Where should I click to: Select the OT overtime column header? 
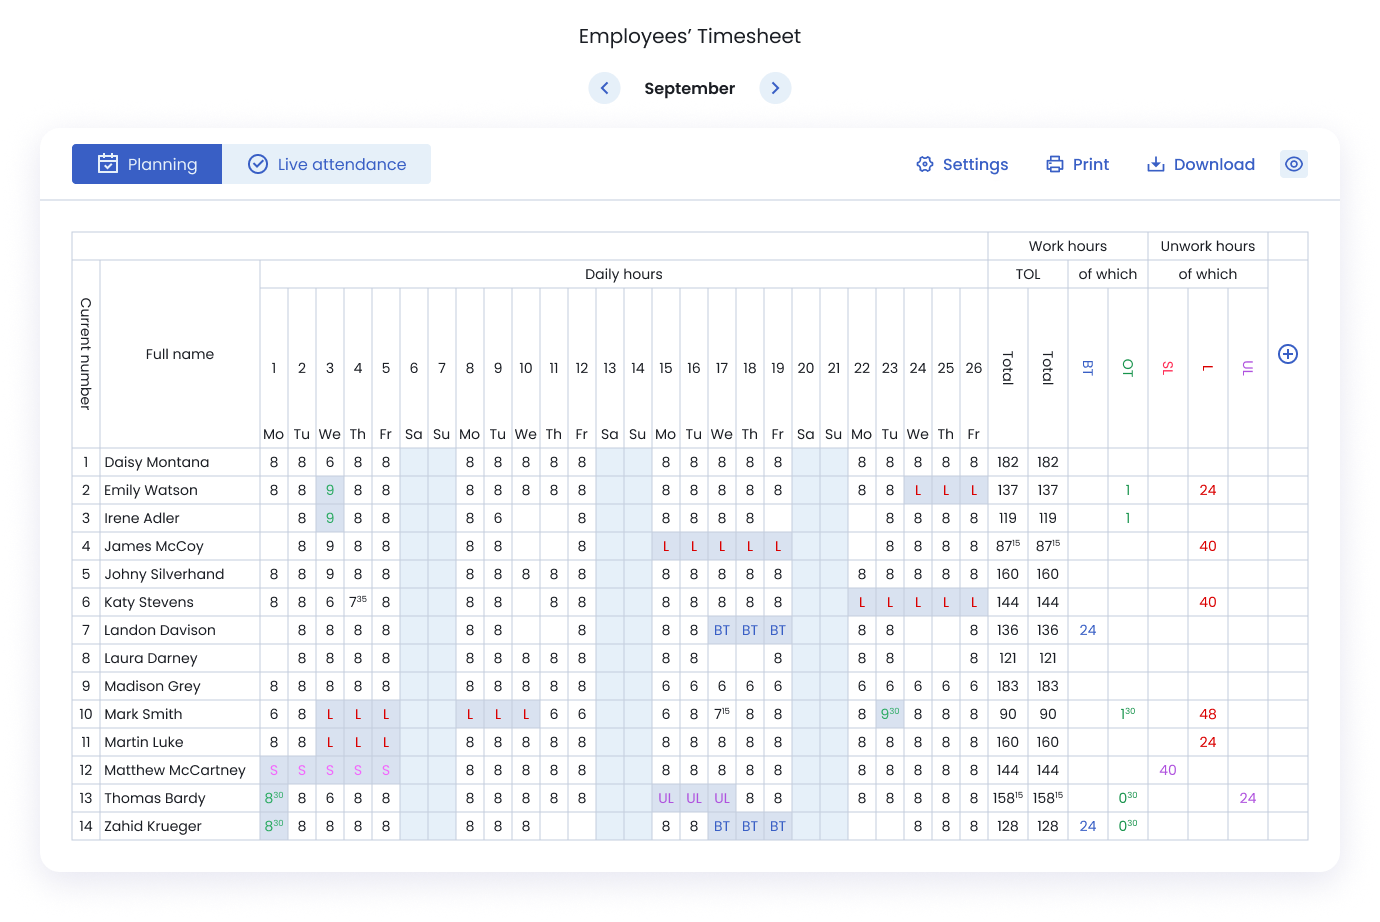coord(1128,368)
